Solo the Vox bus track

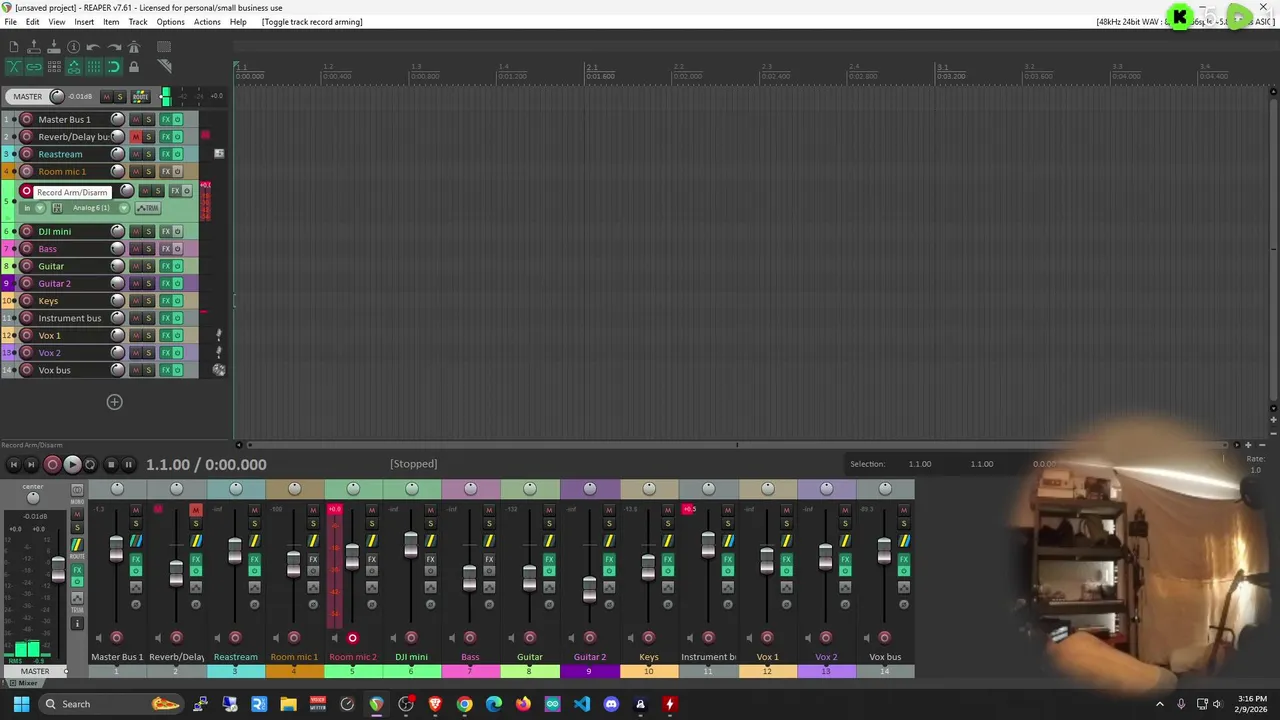point(149,370)
